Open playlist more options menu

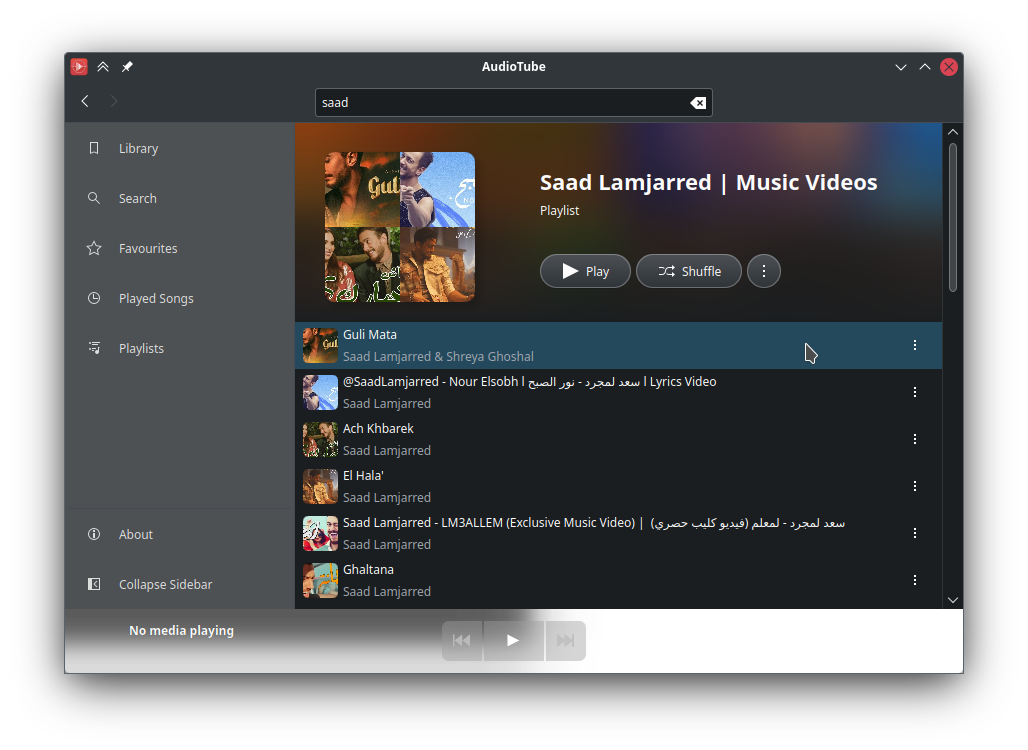pyautogui.click(x=764, y=271)
